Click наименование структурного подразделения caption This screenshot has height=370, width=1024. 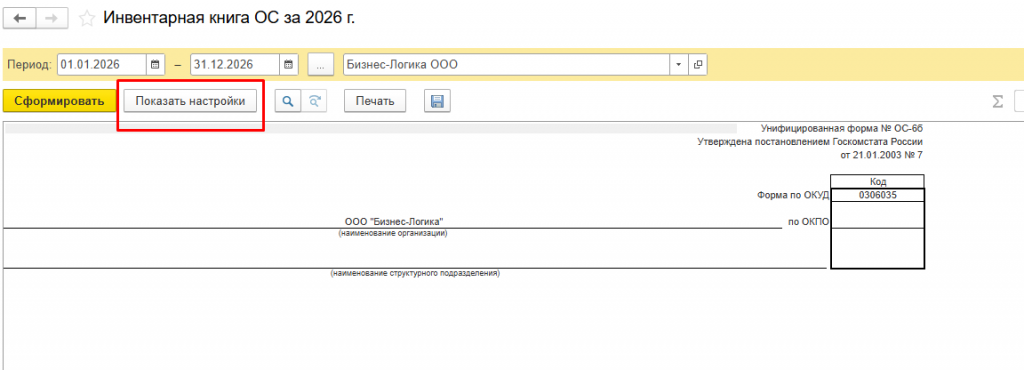coord(415,273)
